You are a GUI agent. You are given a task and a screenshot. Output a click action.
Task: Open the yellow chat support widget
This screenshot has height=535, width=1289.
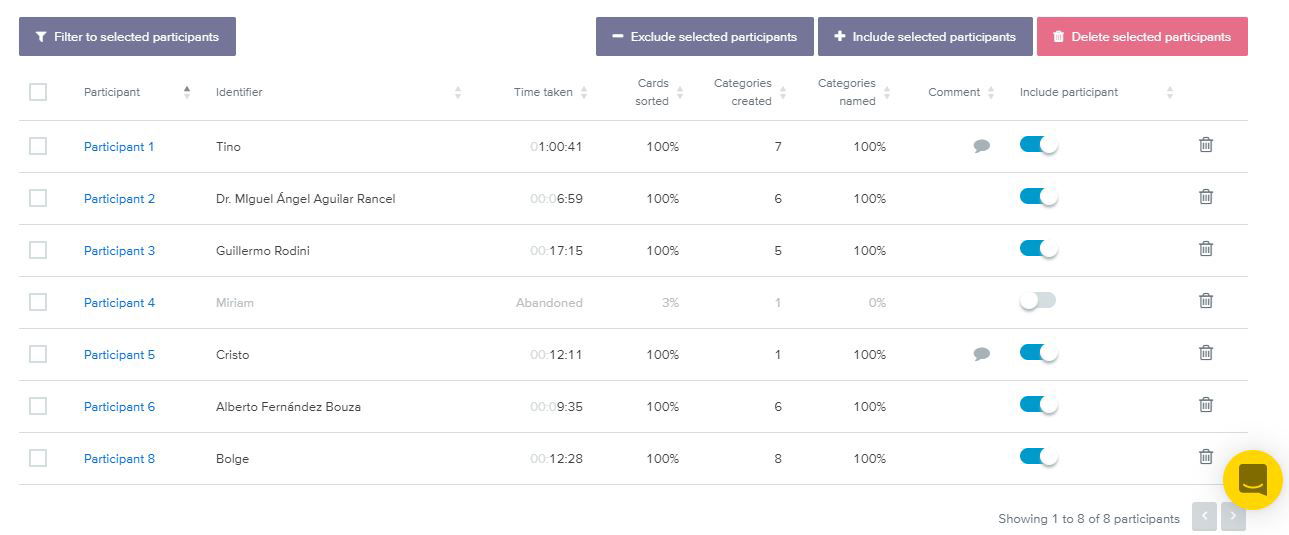[1252, 480]
